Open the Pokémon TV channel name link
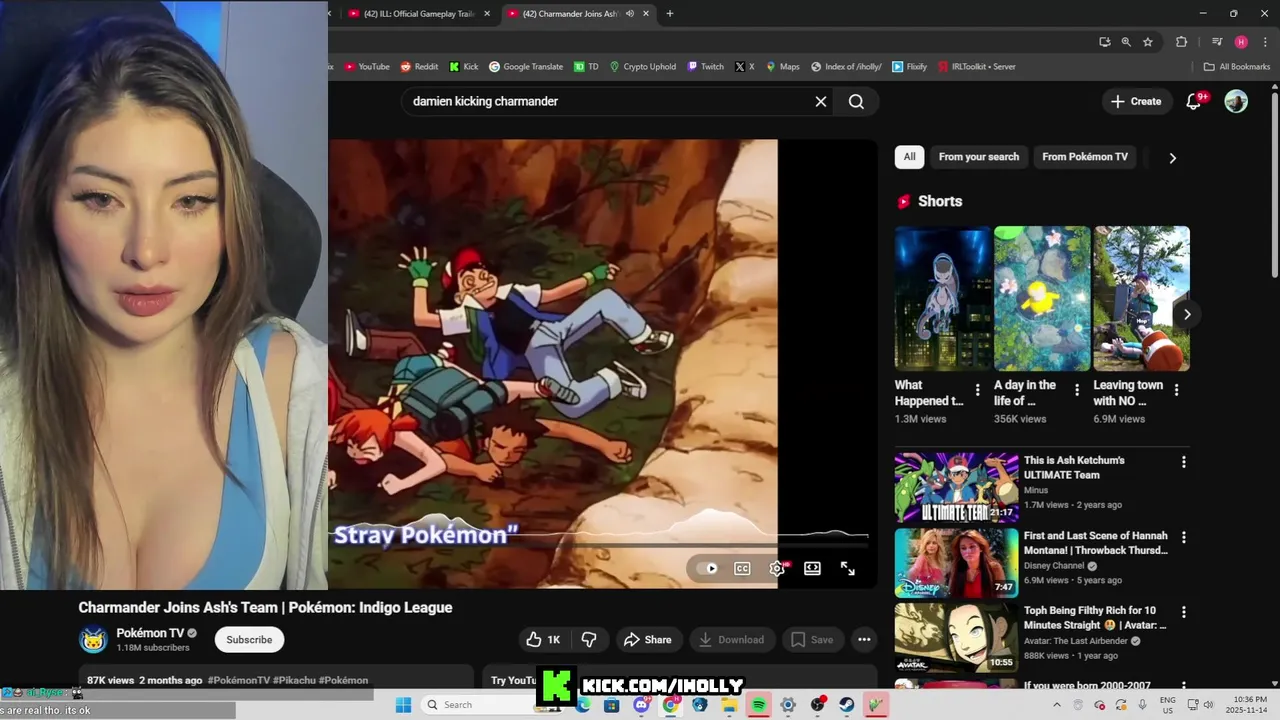Image resolution: width=1280 pixels, height=720 pixels. tap(150, 633)
